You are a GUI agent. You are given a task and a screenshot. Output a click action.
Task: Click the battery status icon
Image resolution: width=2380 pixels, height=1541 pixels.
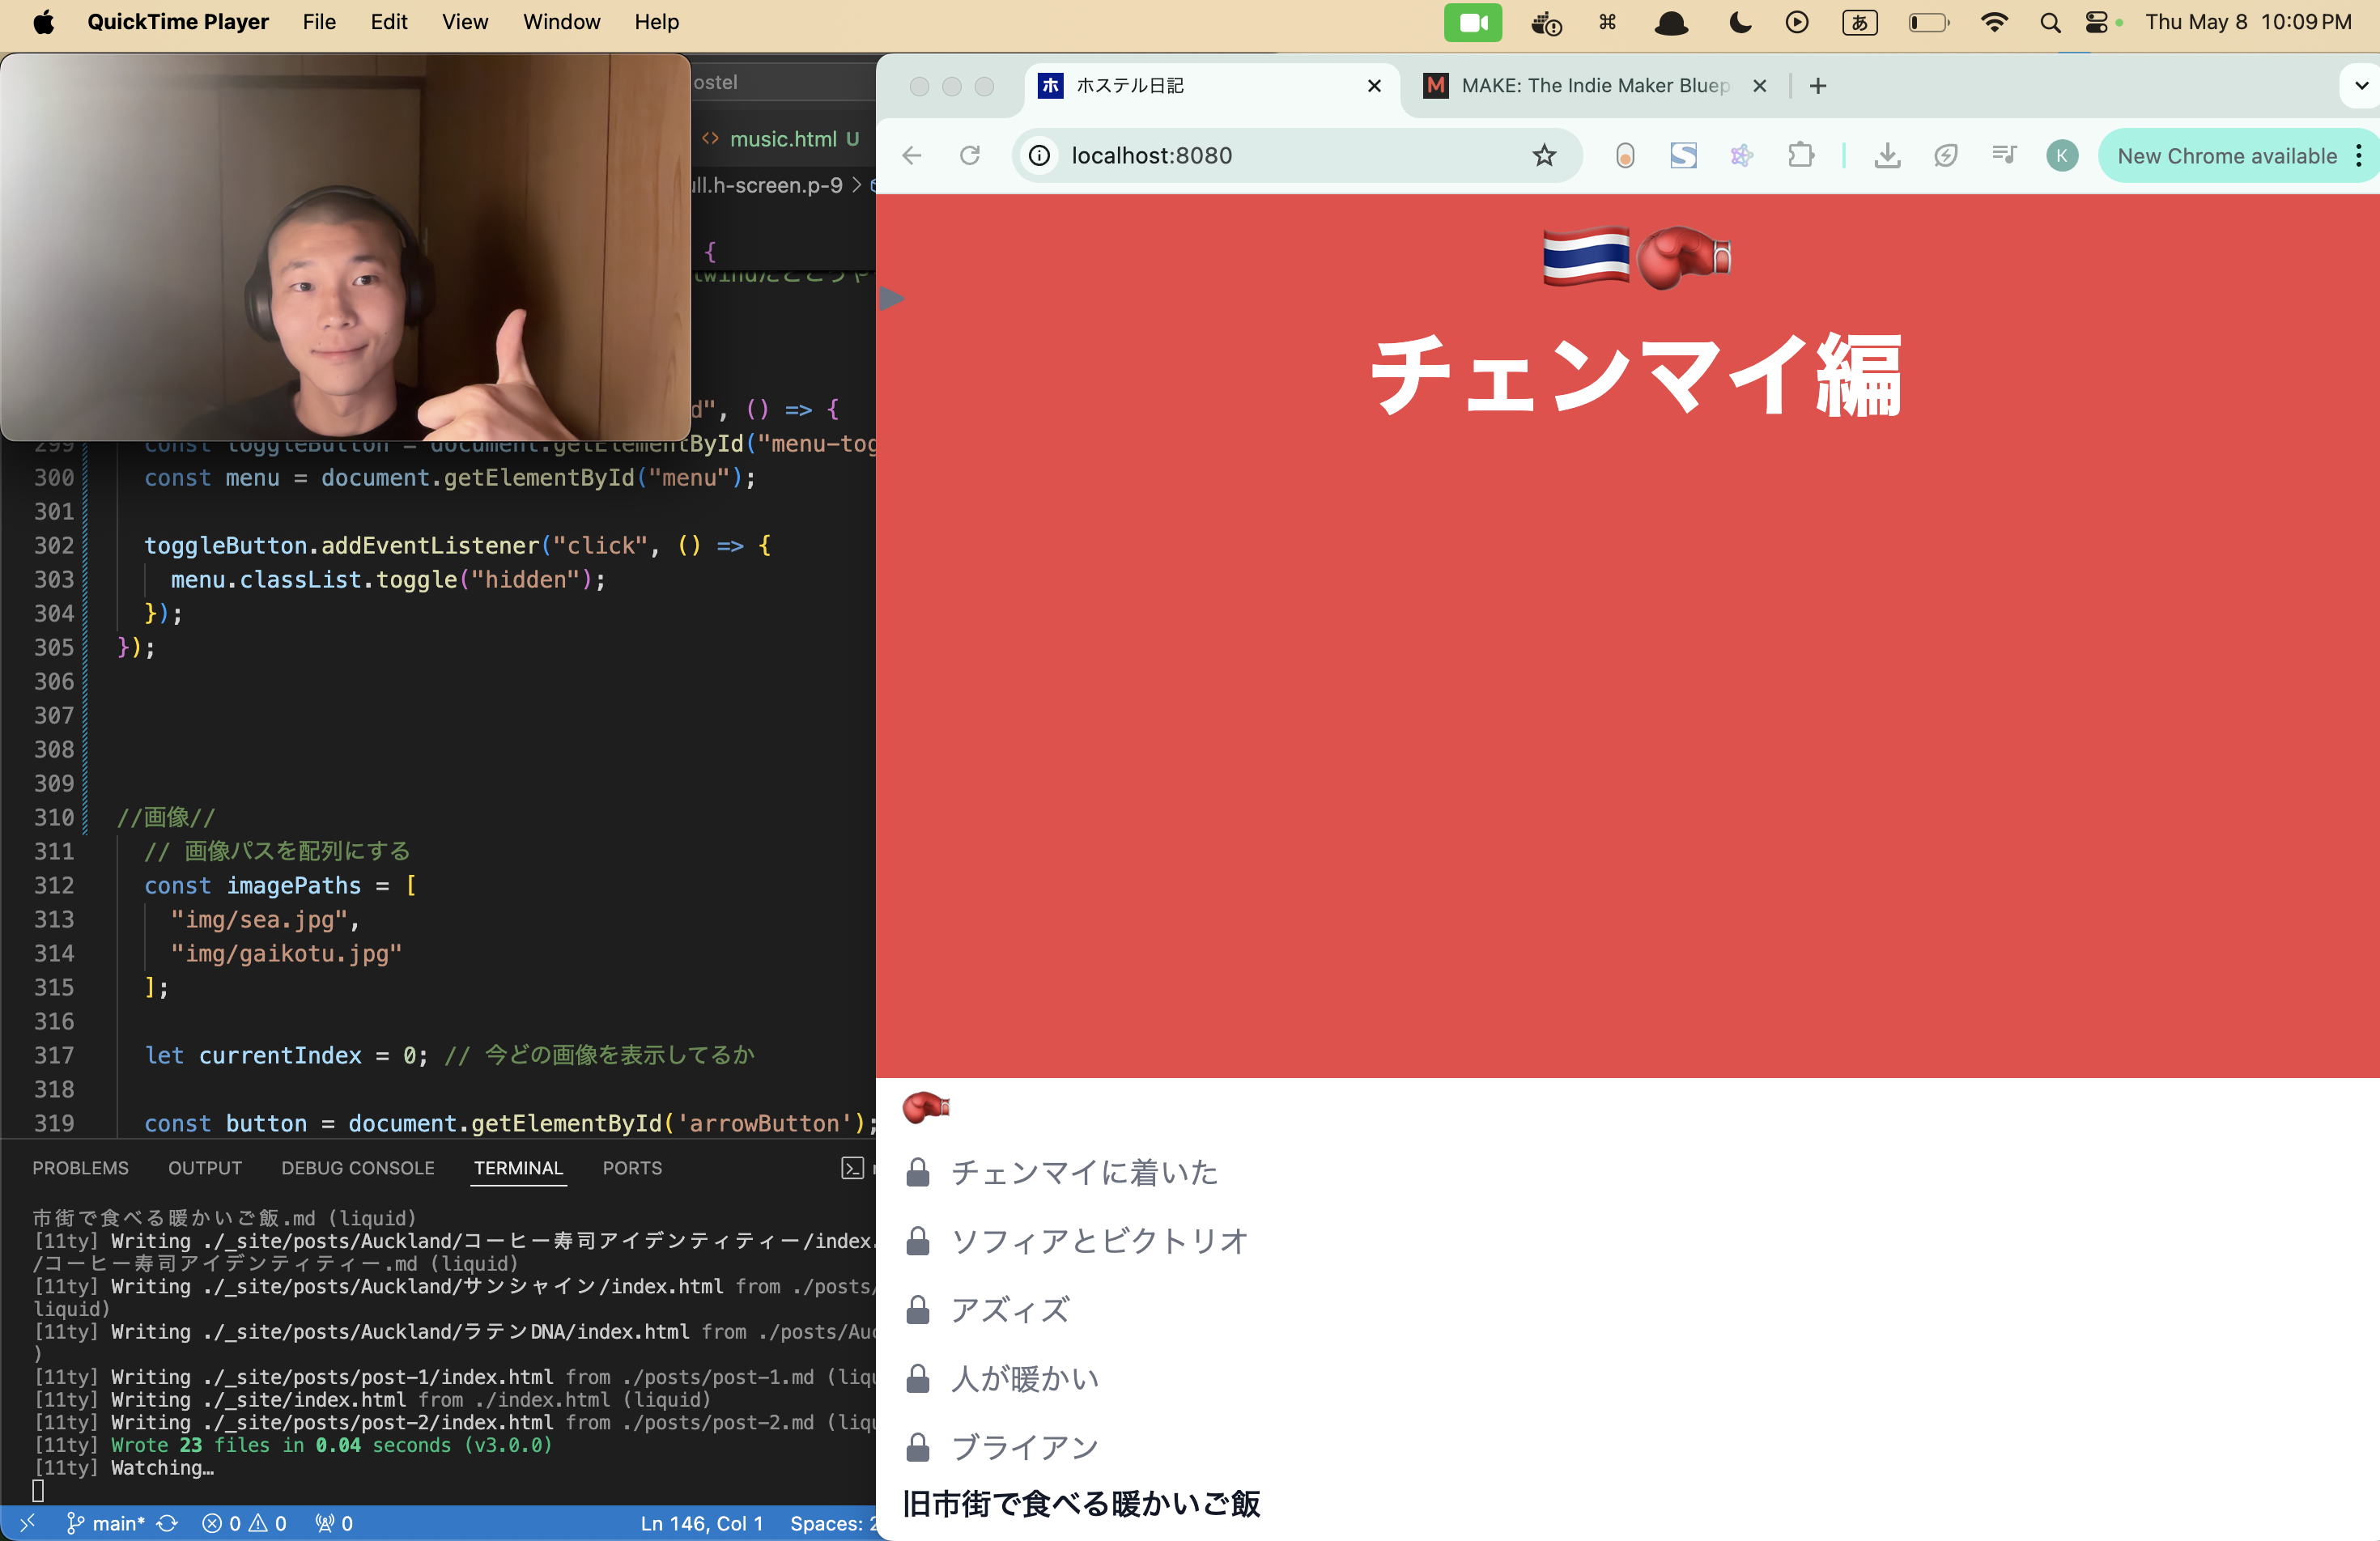[1928, 22]
